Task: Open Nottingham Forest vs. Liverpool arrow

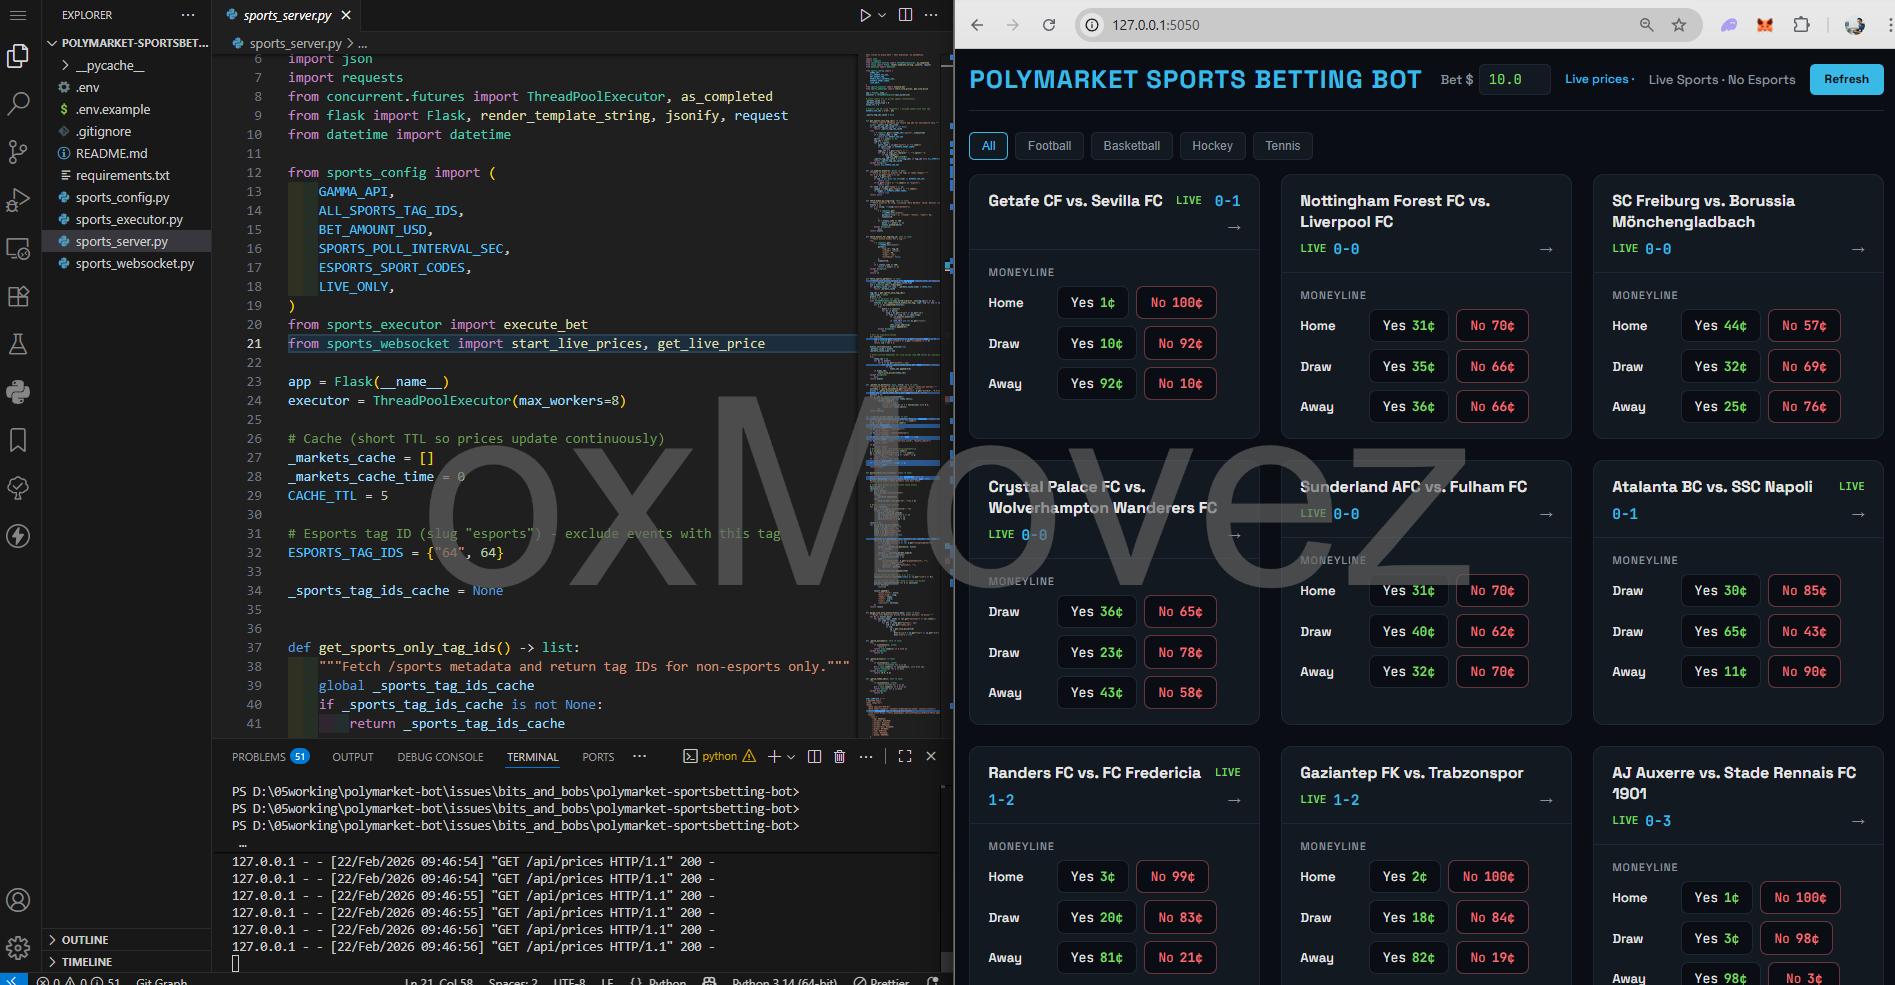Action: point(1546,249)
